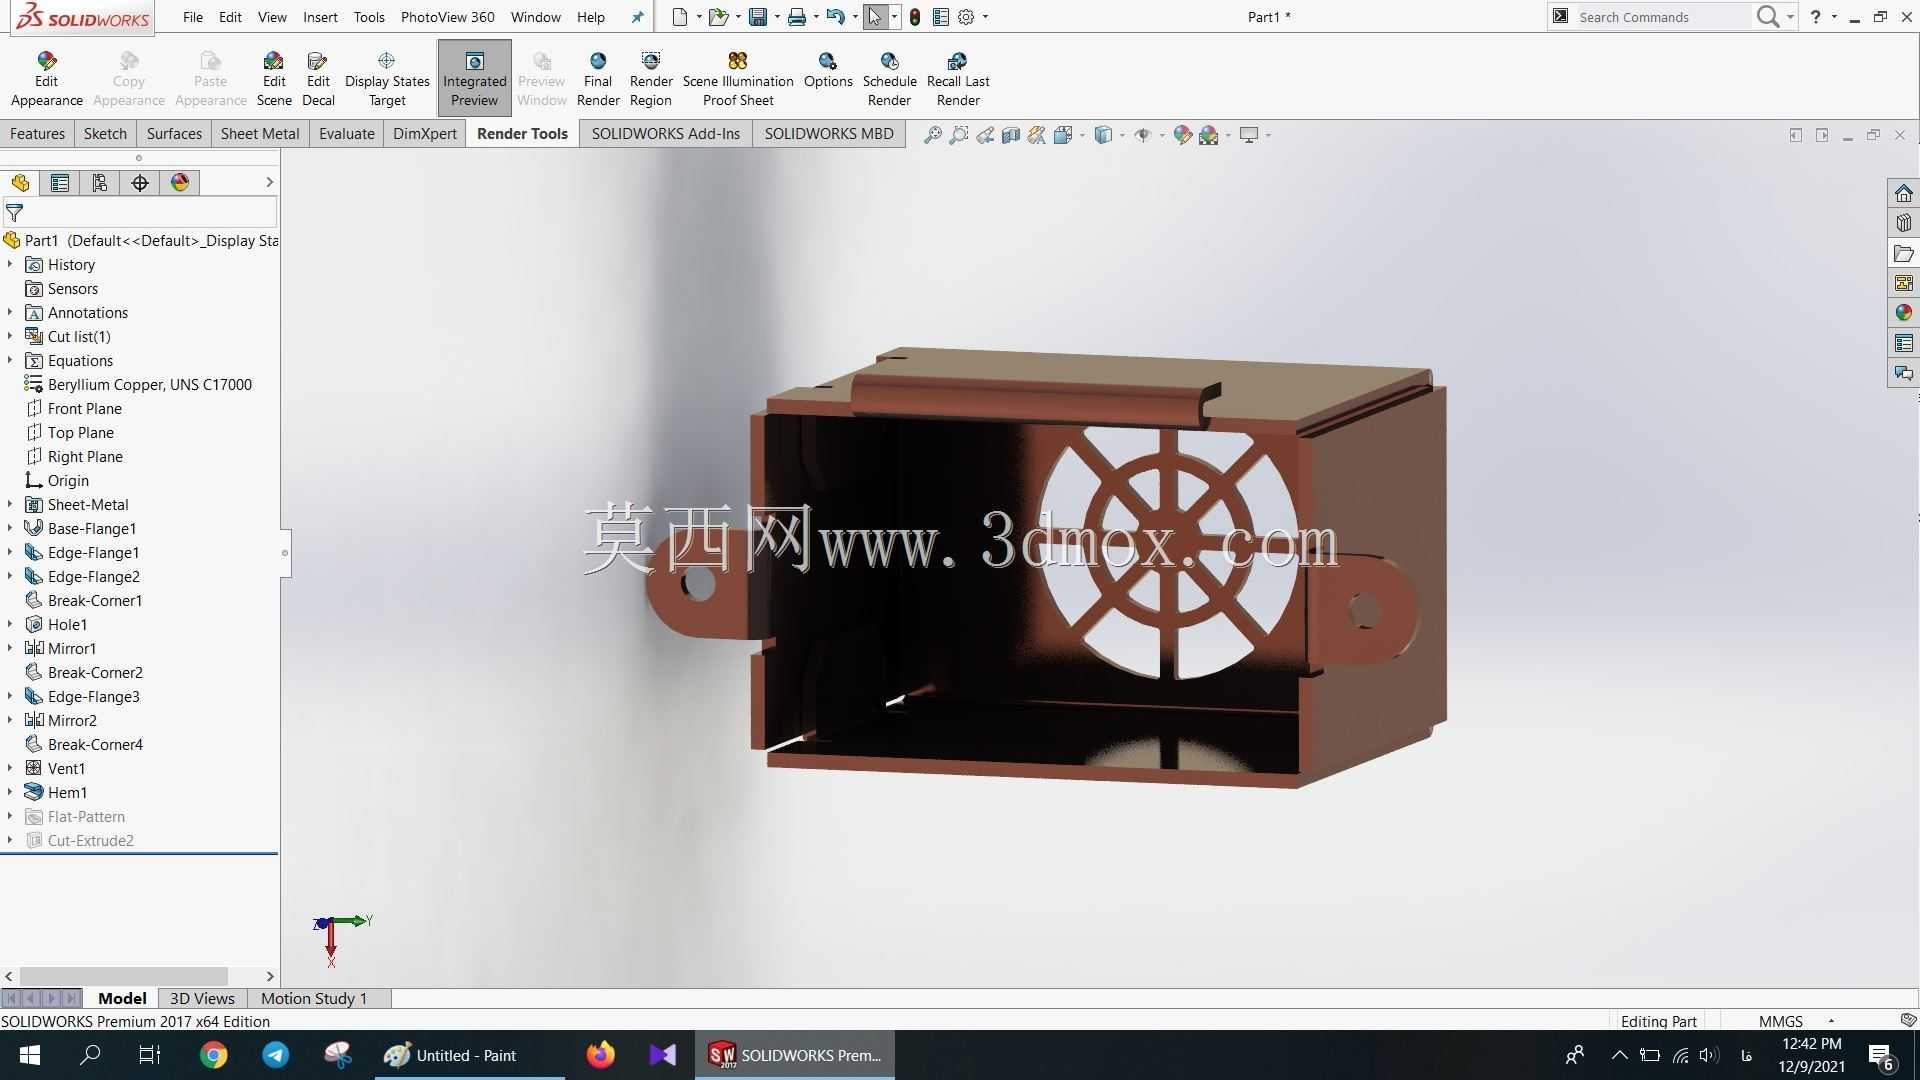This screenshot has width=1920, height=1080.
Task: Expand the Base-Flange1 feature node
Action: pos(10,528)
